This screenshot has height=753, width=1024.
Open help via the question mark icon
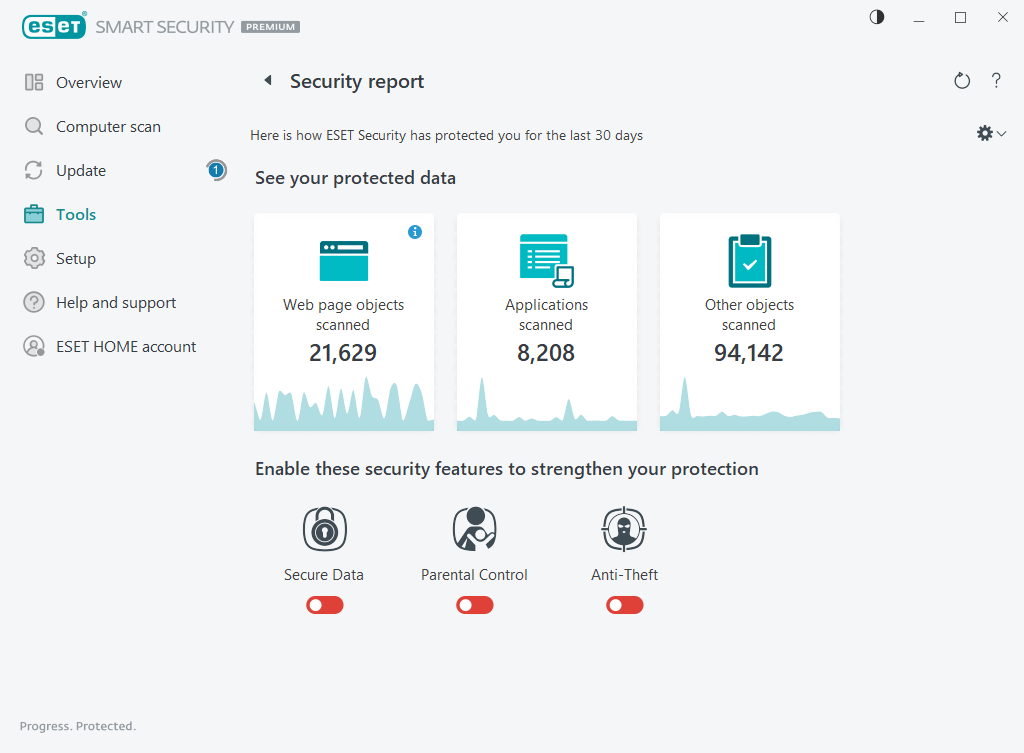tap(996, 80)
